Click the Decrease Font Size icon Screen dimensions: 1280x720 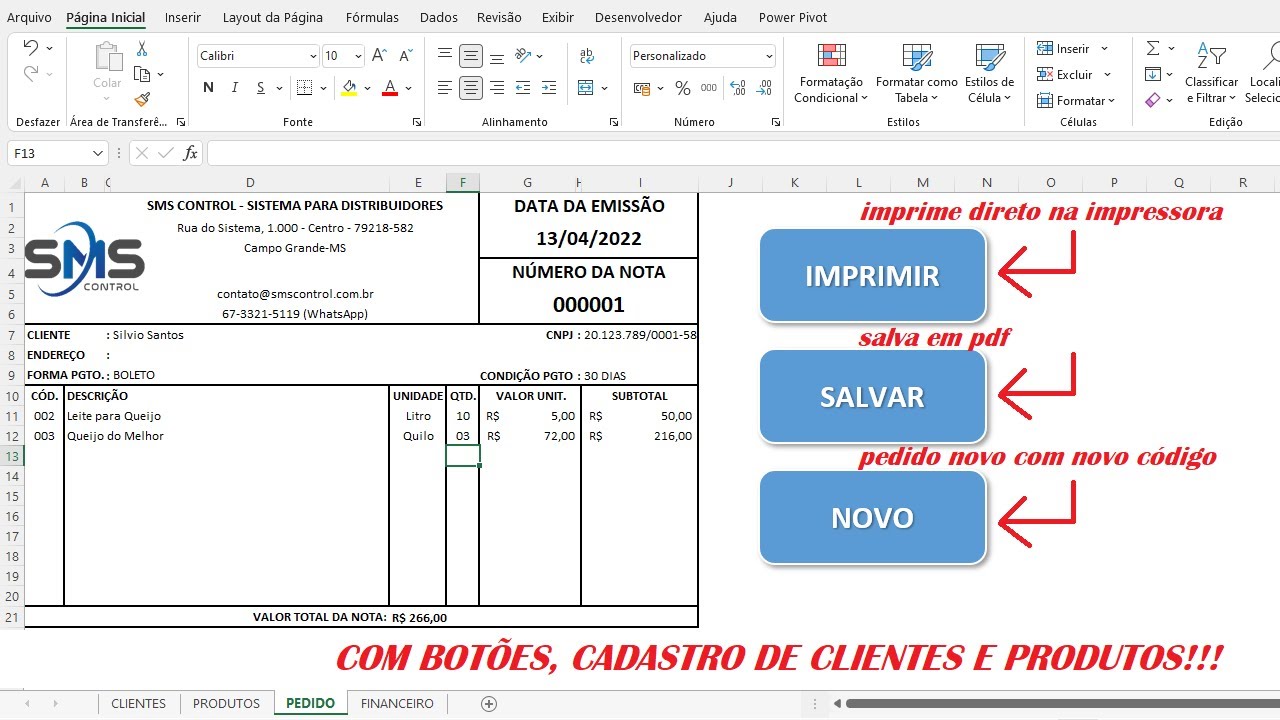(x=405, y=56)
